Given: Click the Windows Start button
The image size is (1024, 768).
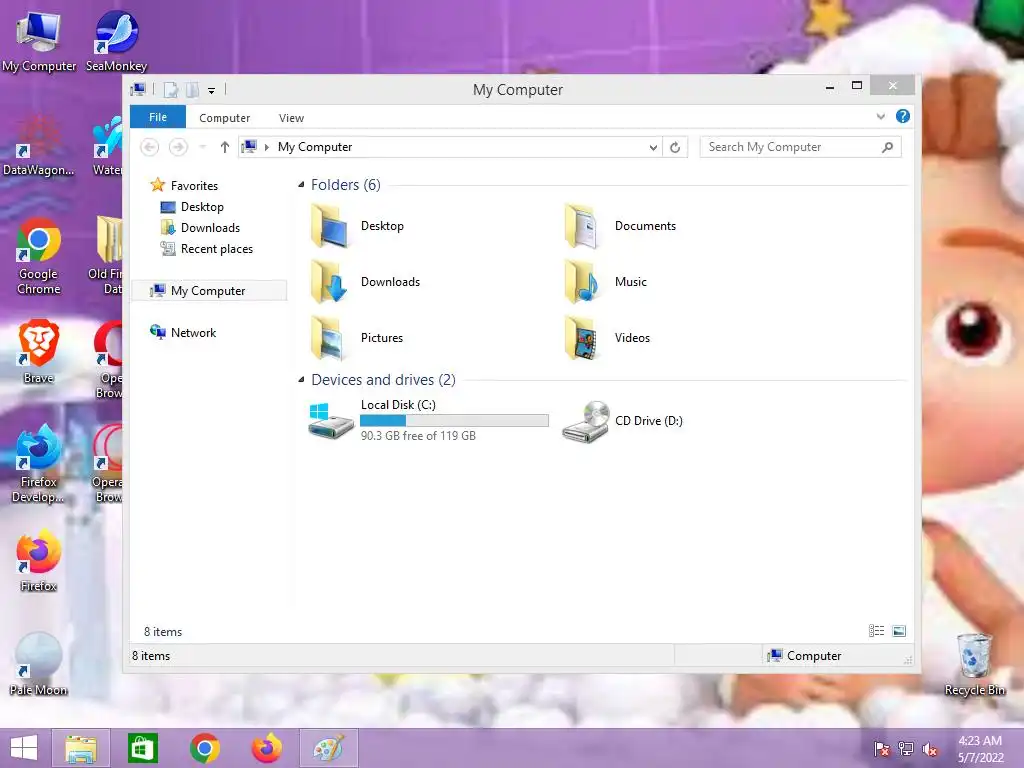Looking at the screenshot, I should point(24,748).
